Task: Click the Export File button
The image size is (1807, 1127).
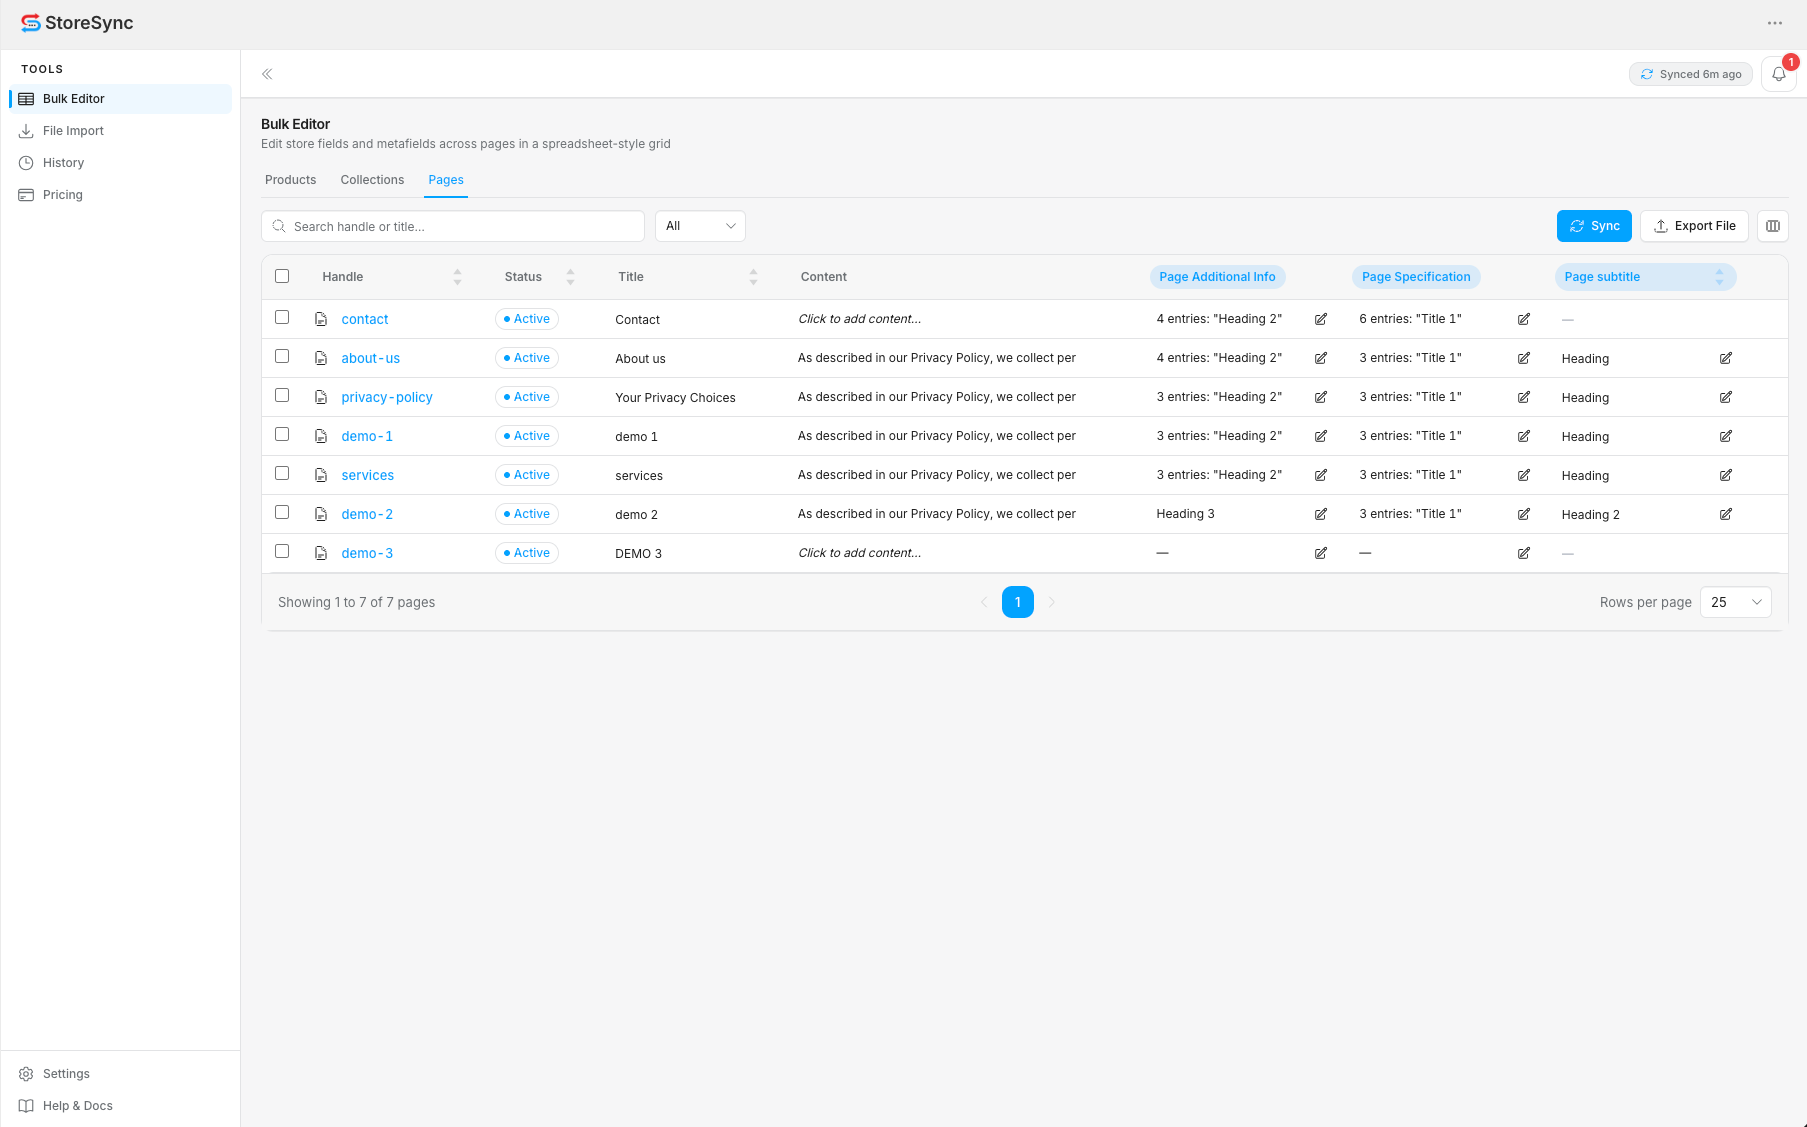Action: click(x=1694, y=226)
